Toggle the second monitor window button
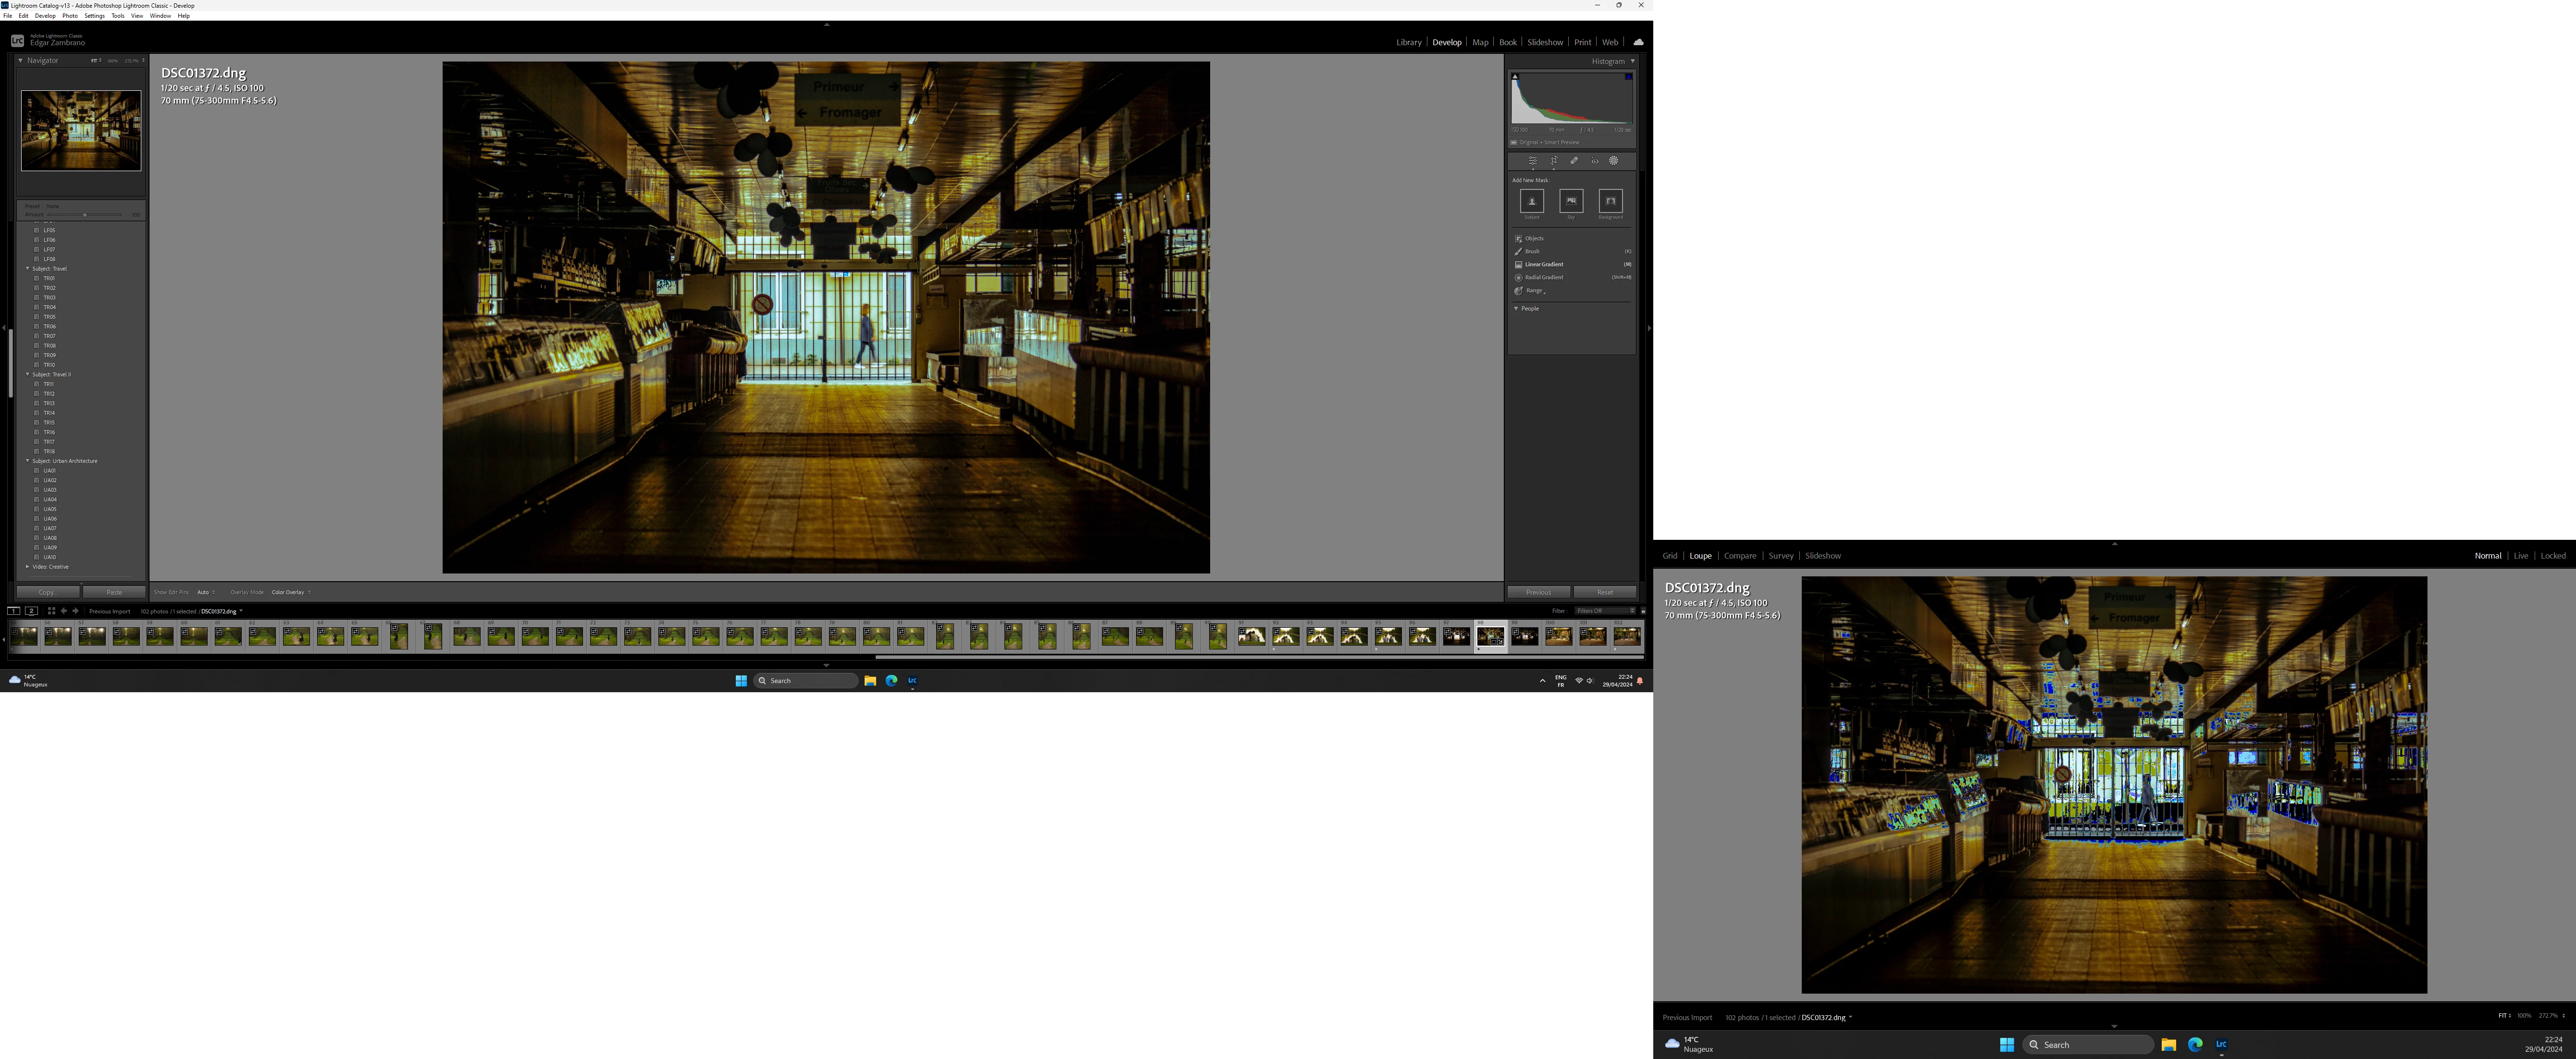Screen dimensions: 2576x1059 pos(31,611)
